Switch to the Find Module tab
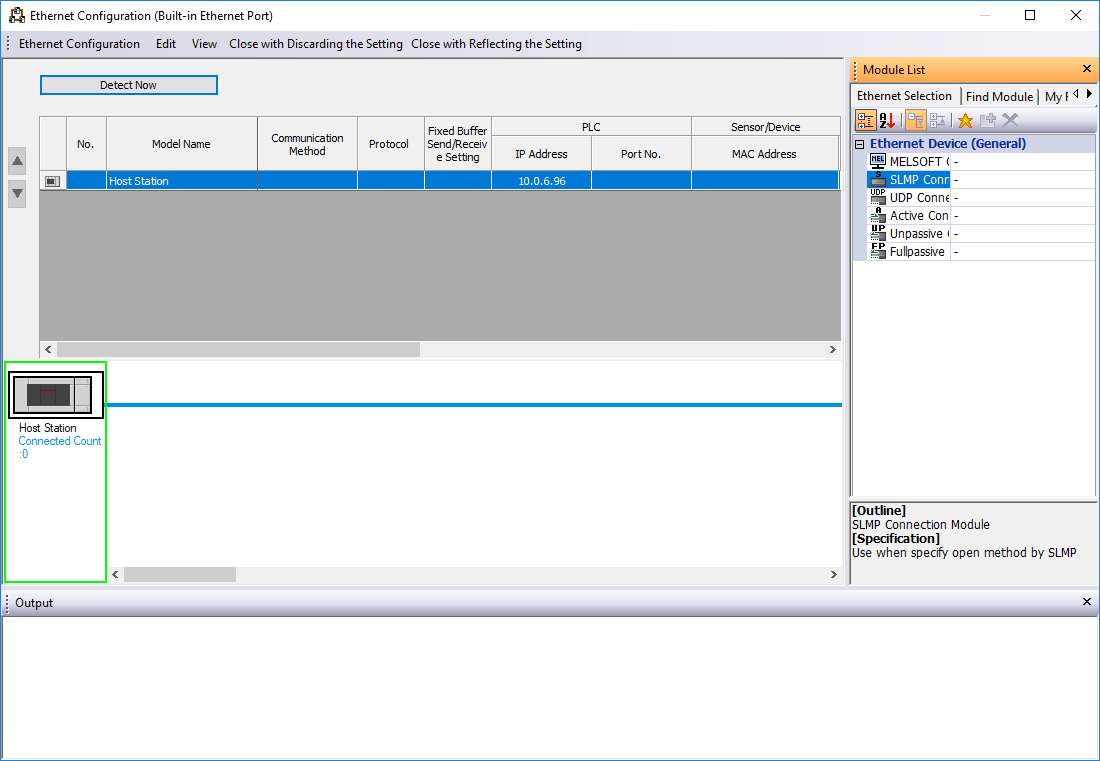Screen dimensions: 1100x761 tap(999, 97)
